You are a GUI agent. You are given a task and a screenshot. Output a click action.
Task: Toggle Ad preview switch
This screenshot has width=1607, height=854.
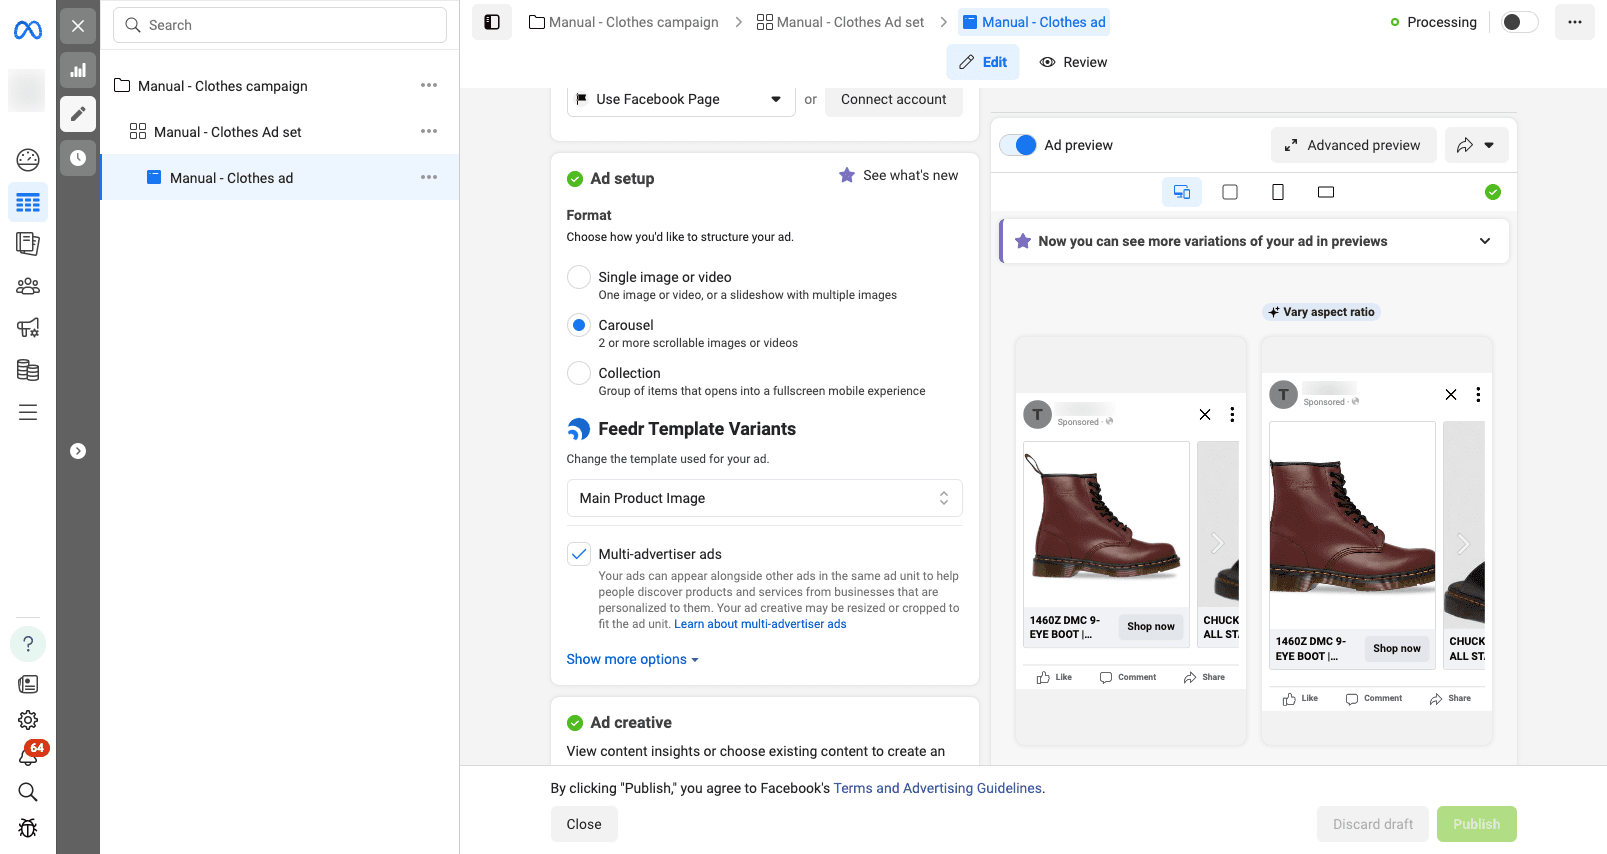1019,145
